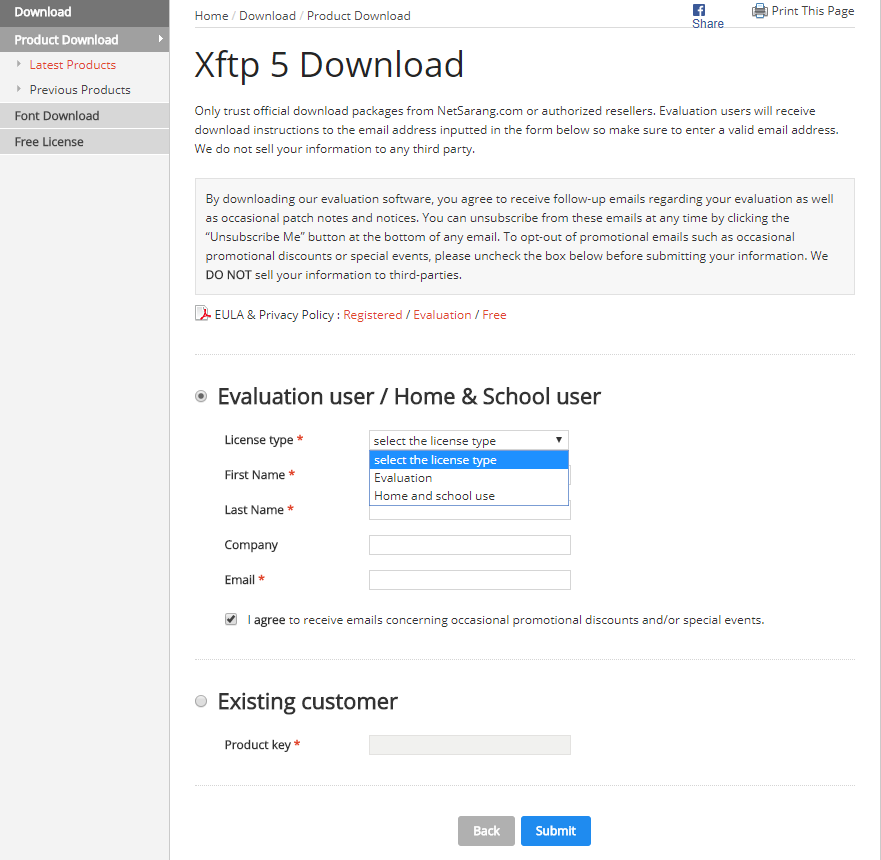The width and height of the screenshot is (881, 860).
Task: Click the PDF icon beside EULA
Action: click(x=202, y=313)
